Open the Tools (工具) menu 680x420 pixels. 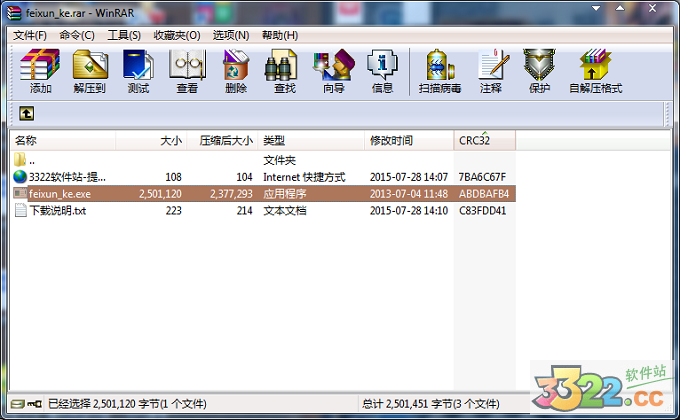pyautogui.click(x=124, y=35)
